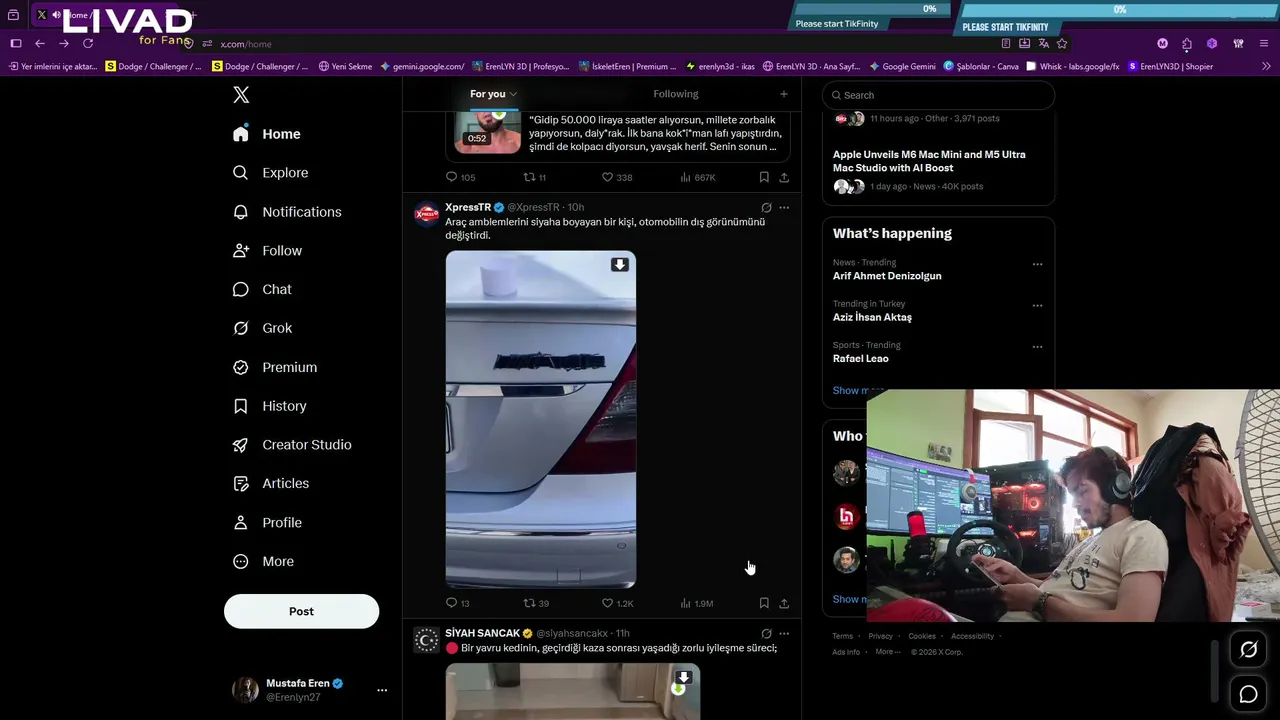Image resolution: width=1280 pixels, height=720 pixels.
Task: Click the Search input field
Action: click(x=938, y=95)
